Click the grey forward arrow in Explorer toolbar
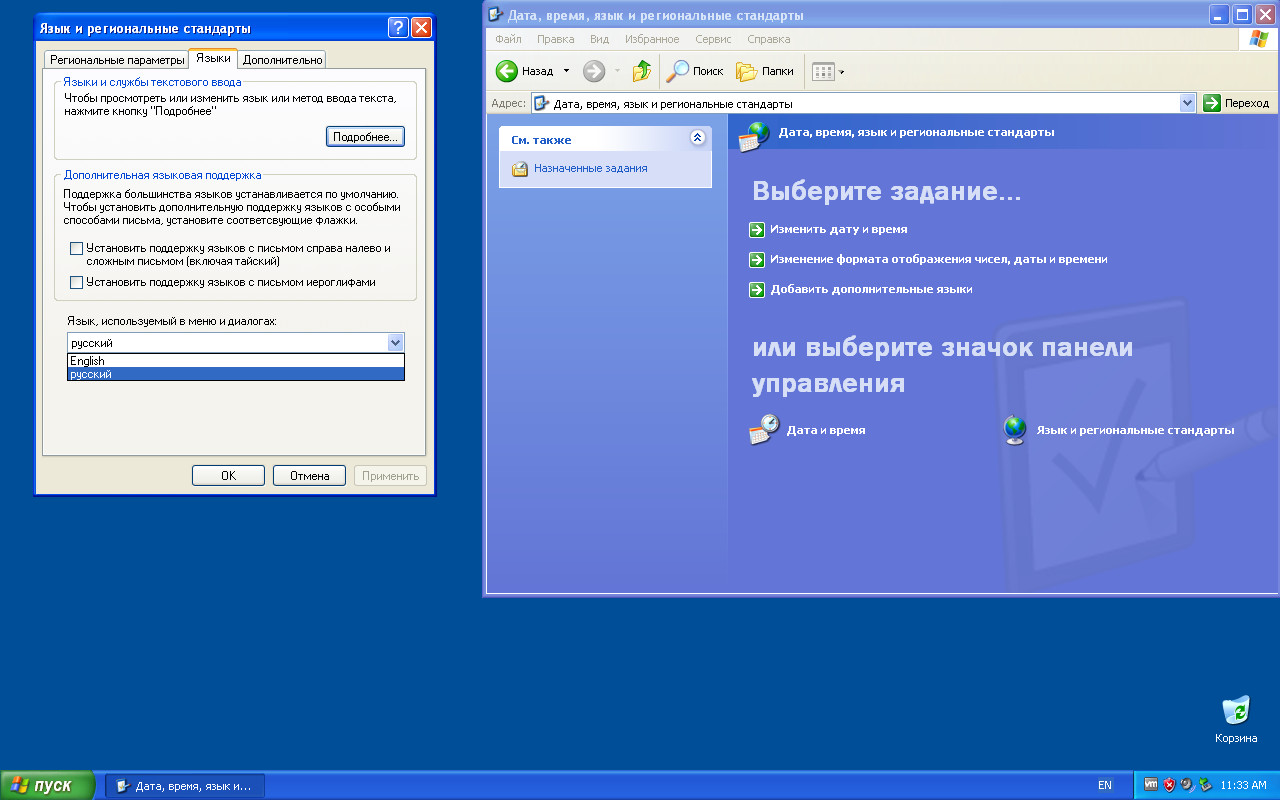 (594, 71)
